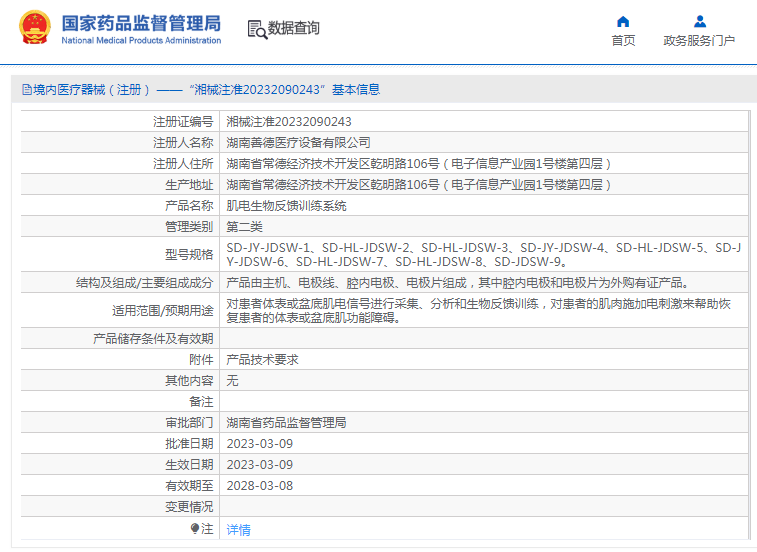Click attachment value 产品技术要求
Viewport: 757px width, 552px height.
click(262, 360)
